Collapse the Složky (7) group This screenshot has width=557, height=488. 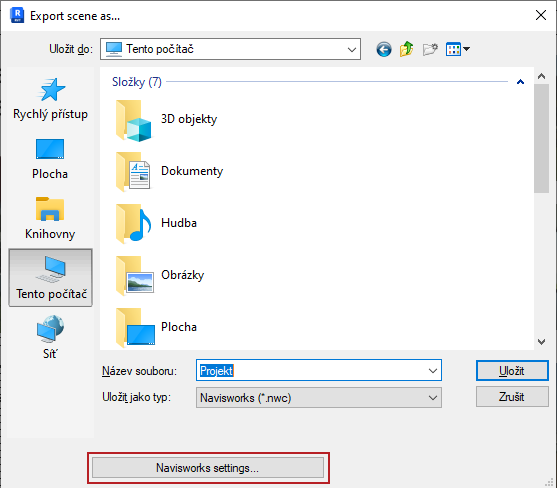520,82
